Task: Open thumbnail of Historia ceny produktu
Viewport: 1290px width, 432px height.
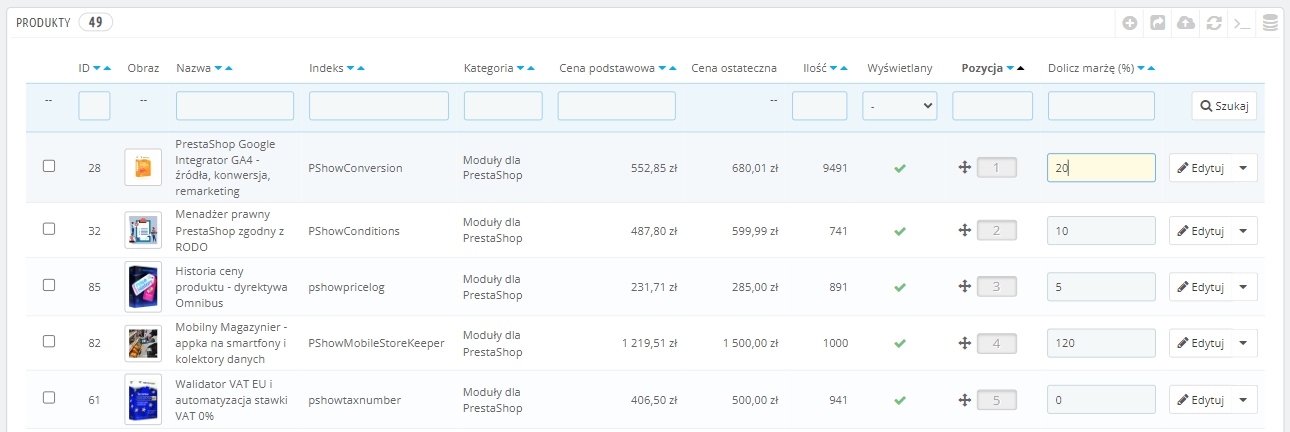Action: tap(143, 287)
